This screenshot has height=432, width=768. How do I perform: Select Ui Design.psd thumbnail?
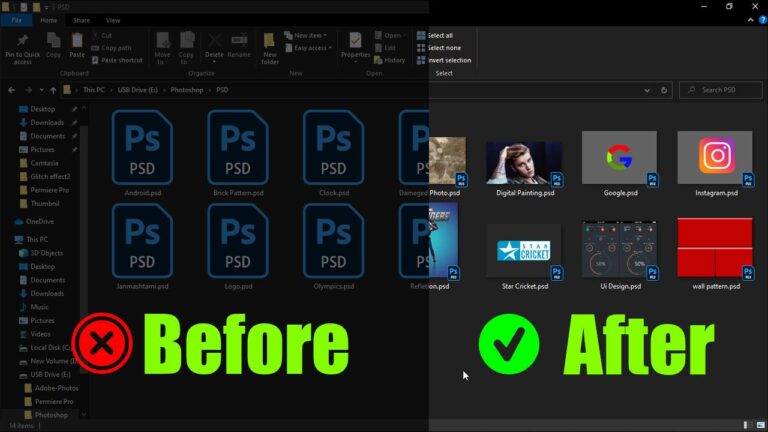(x=620, y=249)
